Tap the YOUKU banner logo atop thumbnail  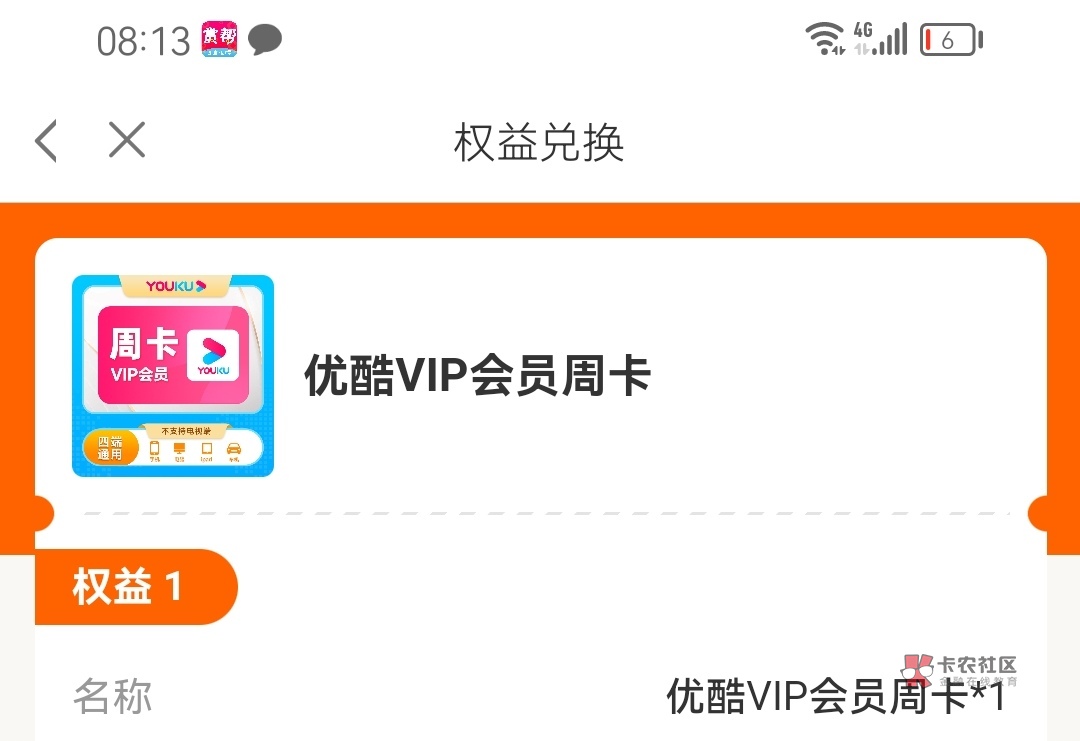point(176,286)
